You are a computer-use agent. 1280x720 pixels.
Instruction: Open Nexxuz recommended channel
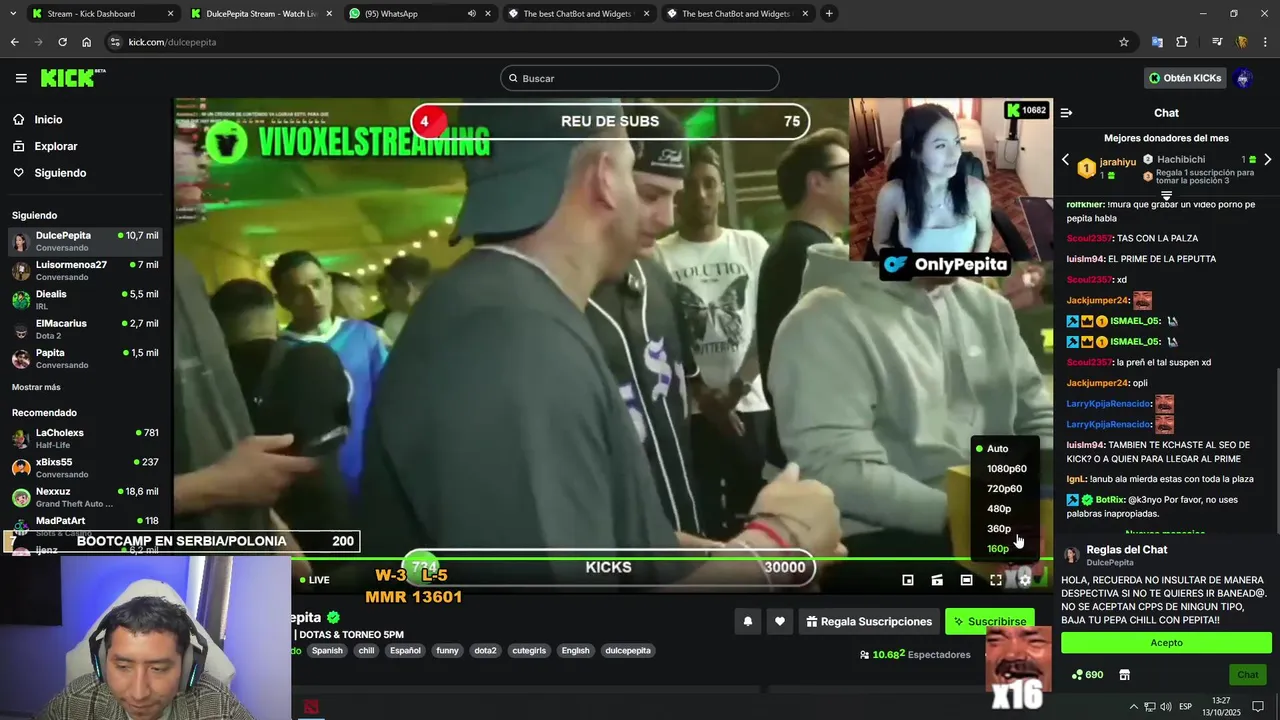point(85,497)
